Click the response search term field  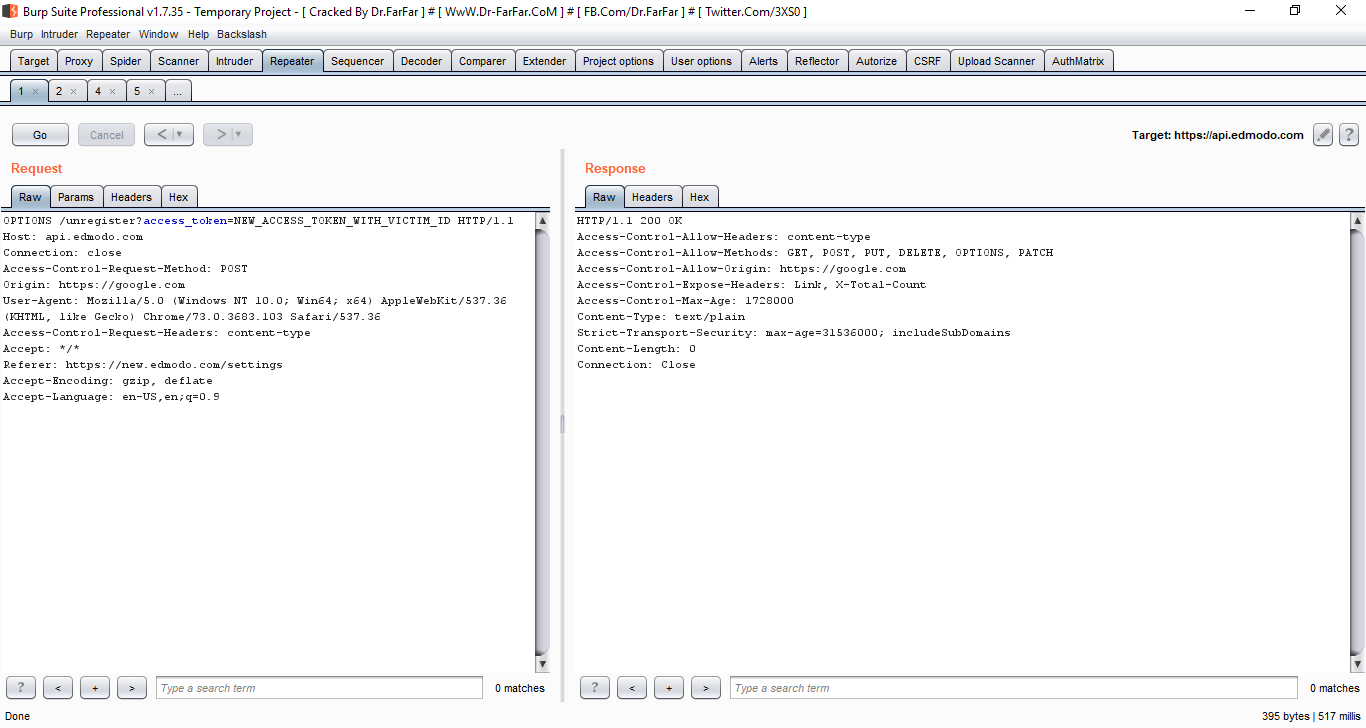click(1014, 688)
